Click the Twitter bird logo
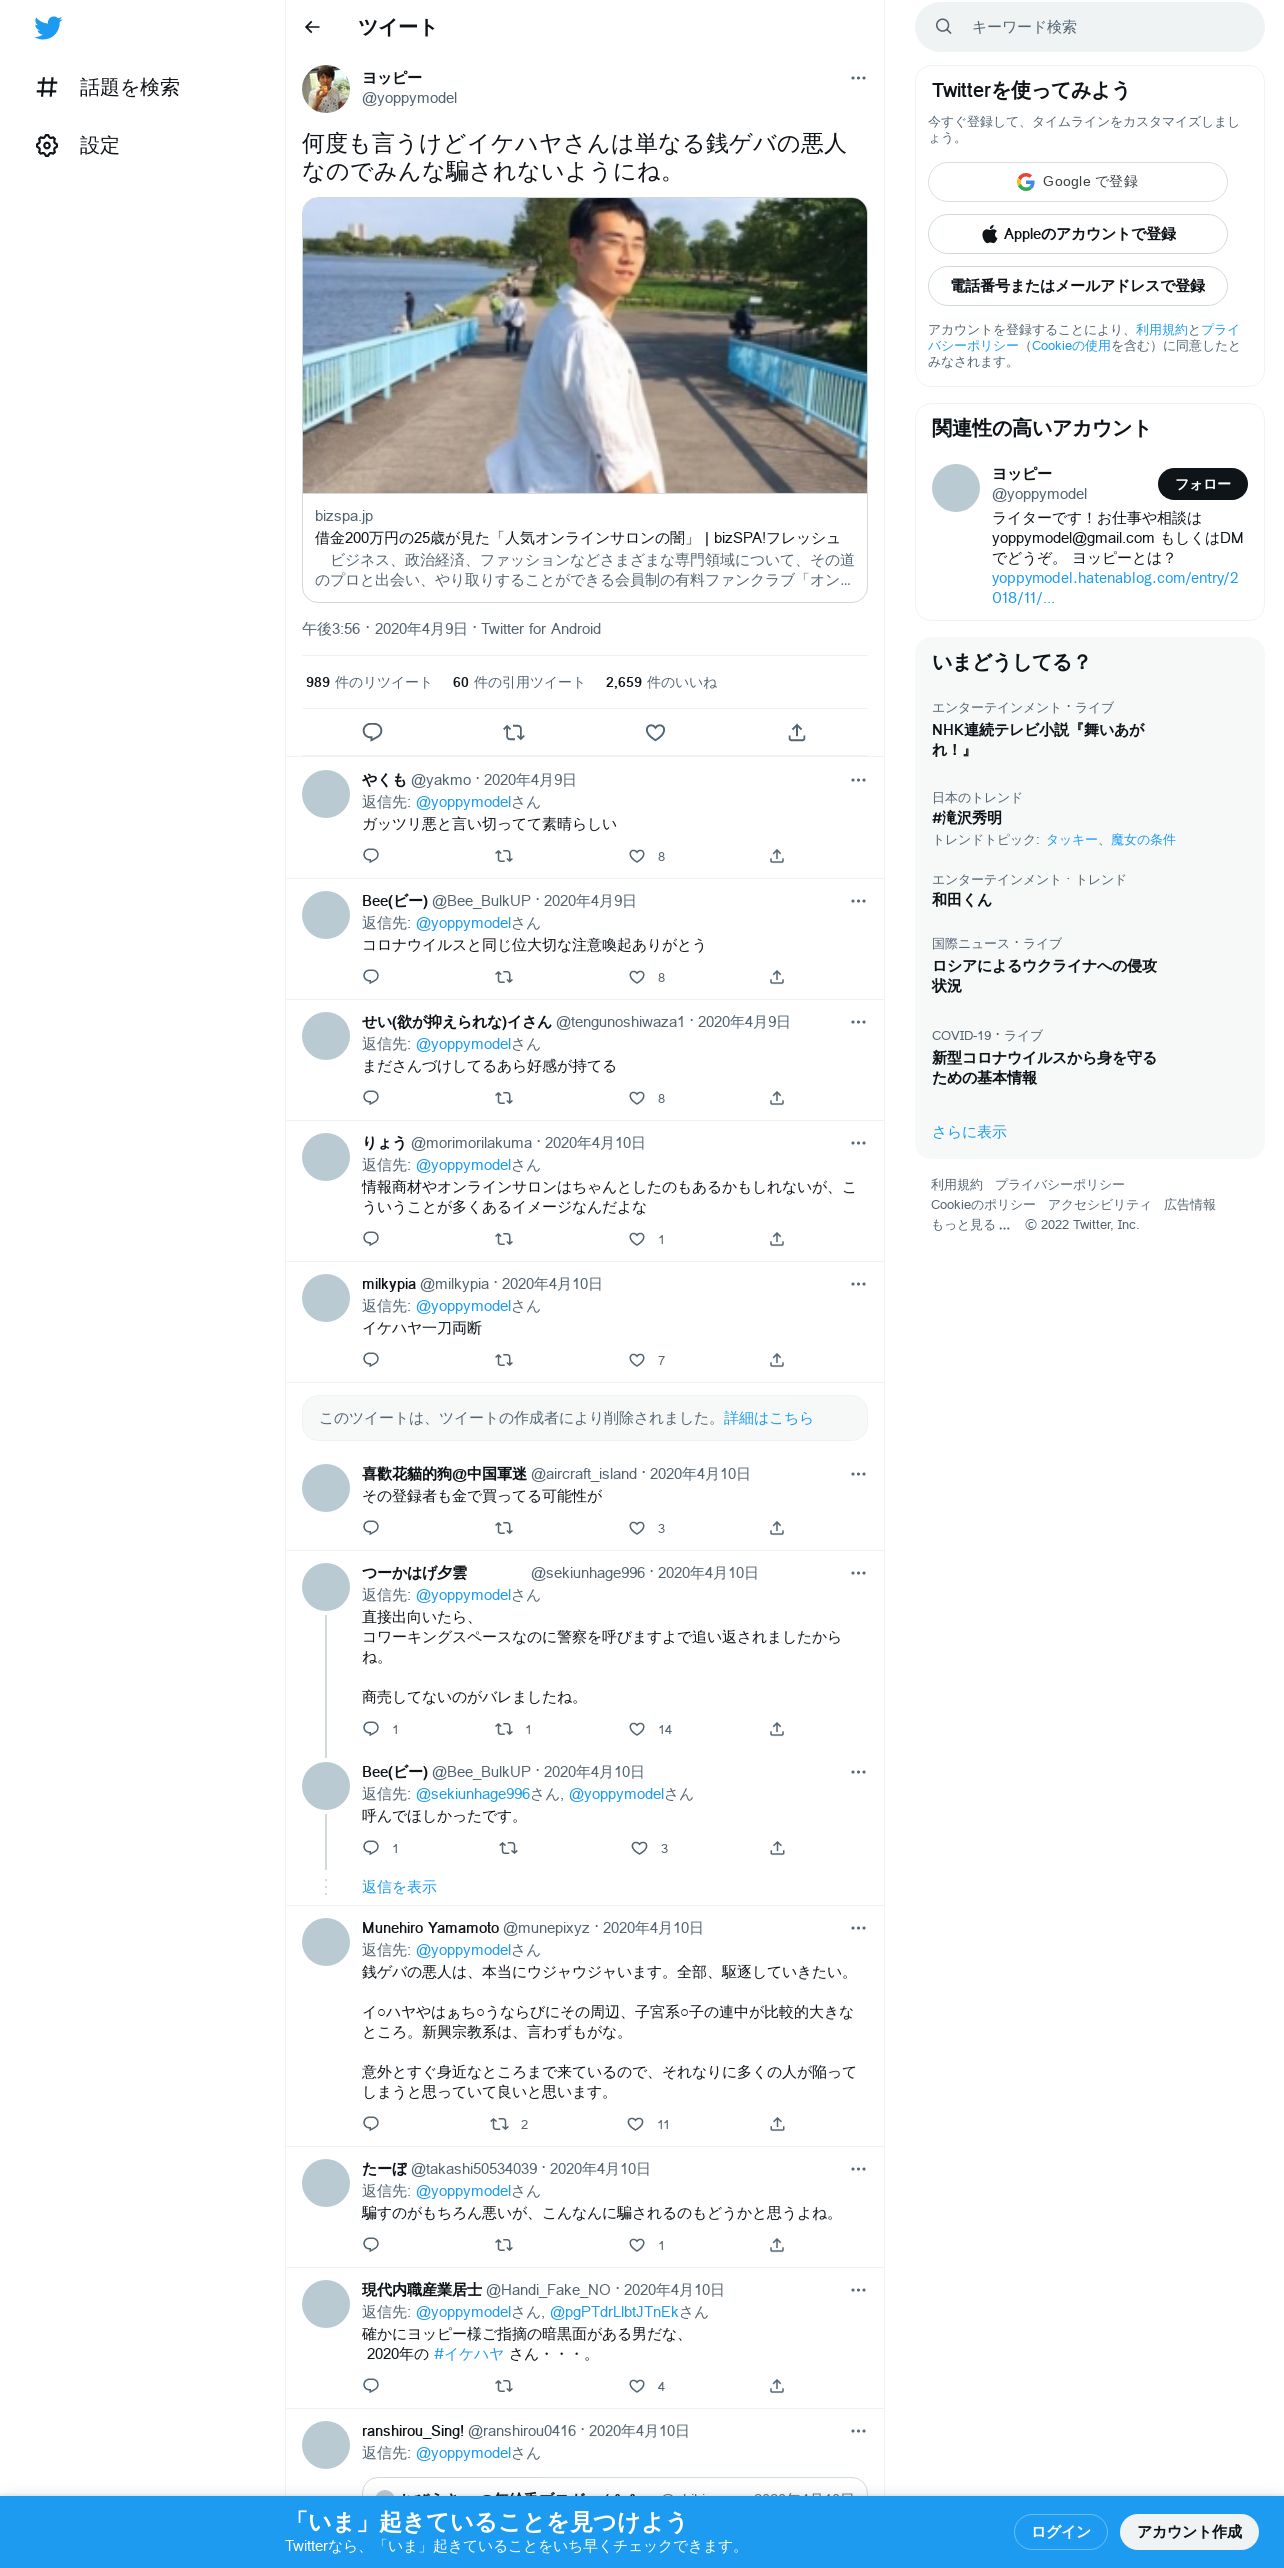The width and height of the screenshot is (1284, 2568). point(48,28)
